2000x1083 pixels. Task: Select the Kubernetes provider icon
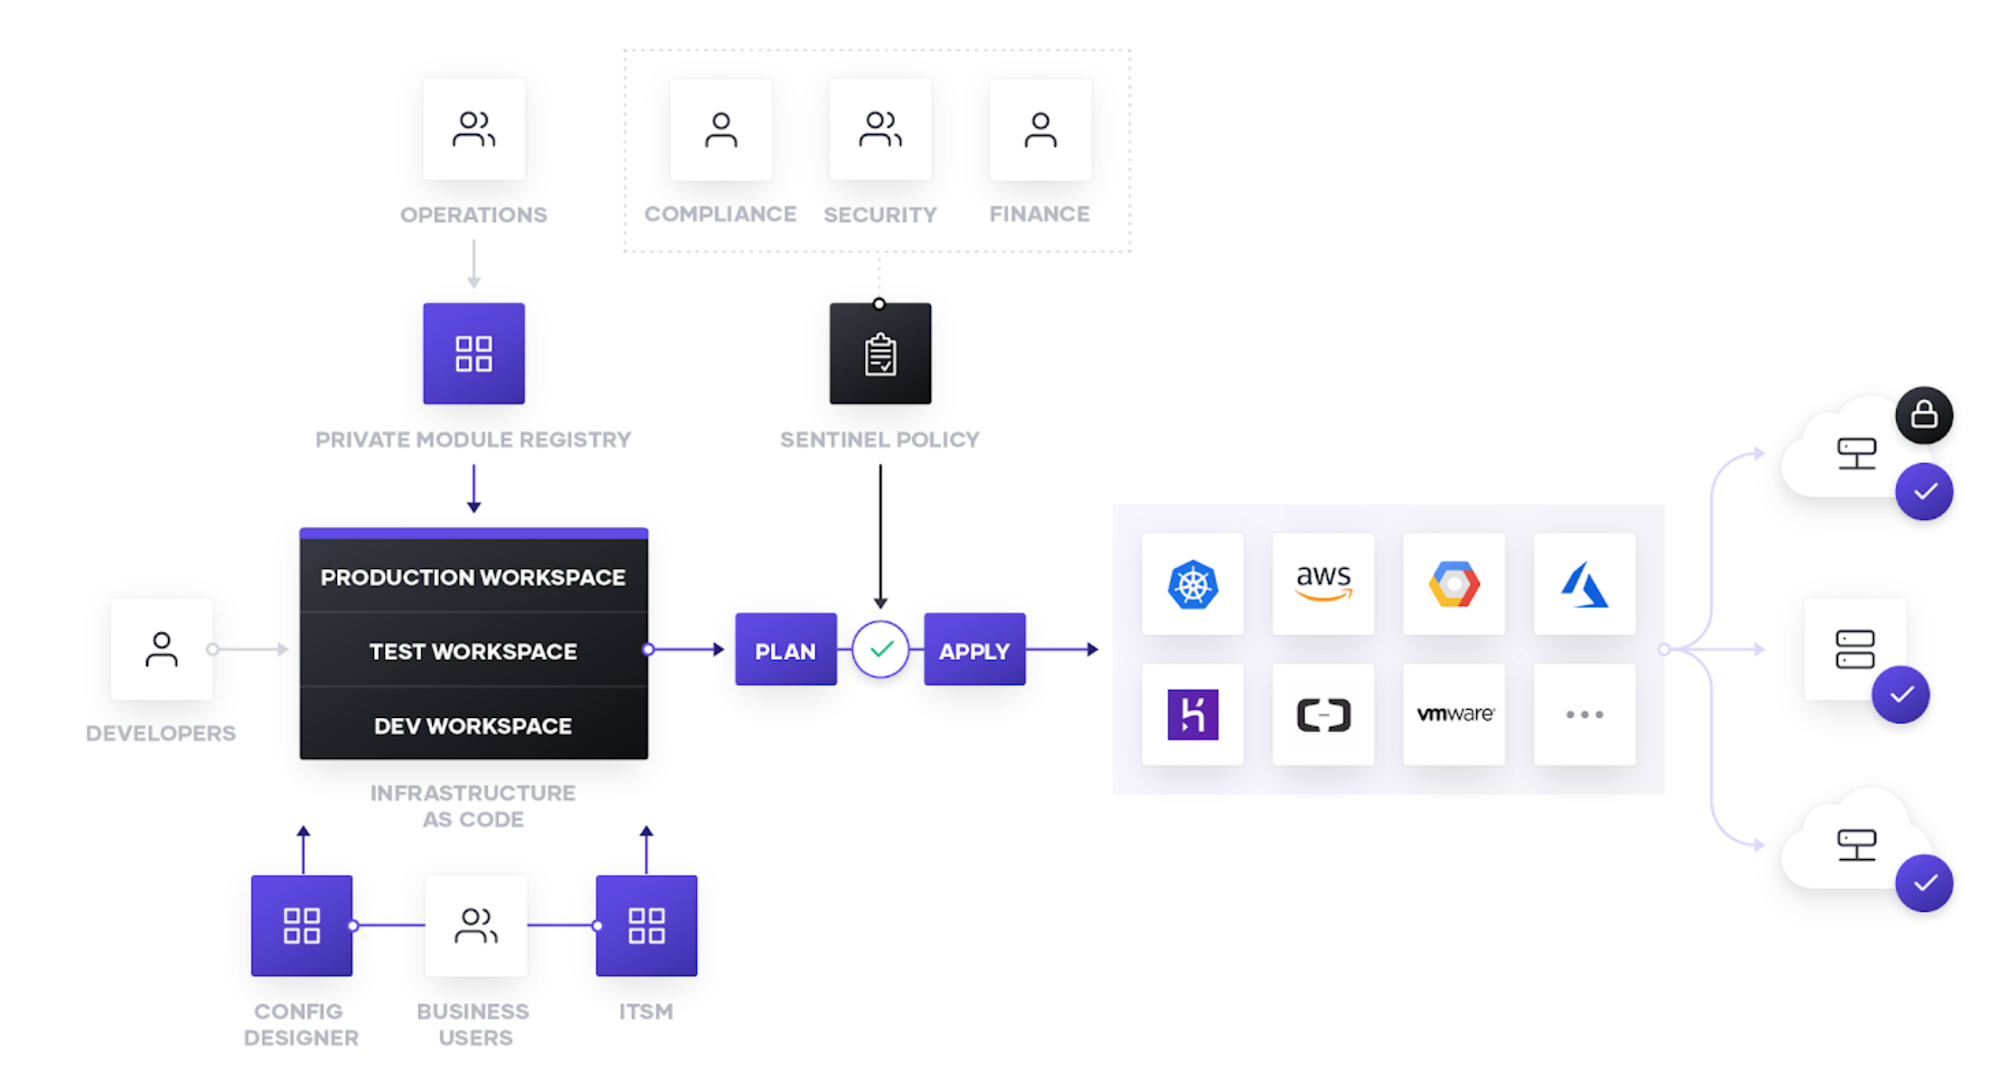click(x=1192, y=585)
